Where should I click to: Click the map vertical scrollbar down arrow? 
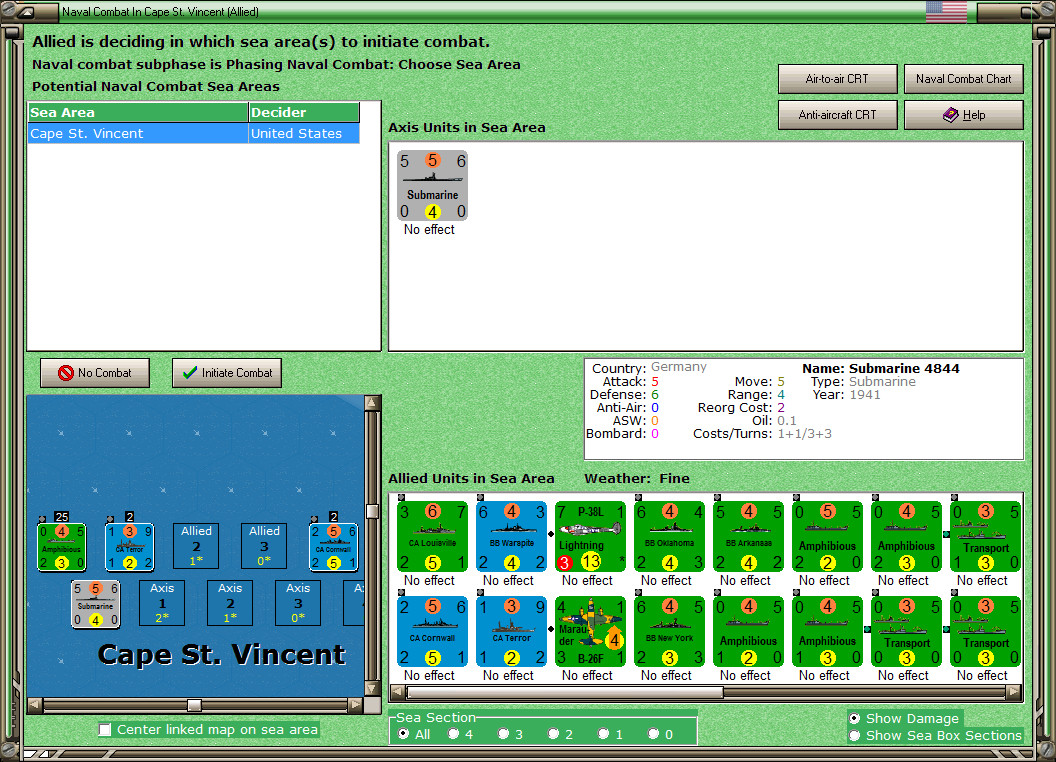[x=372, y=689]
